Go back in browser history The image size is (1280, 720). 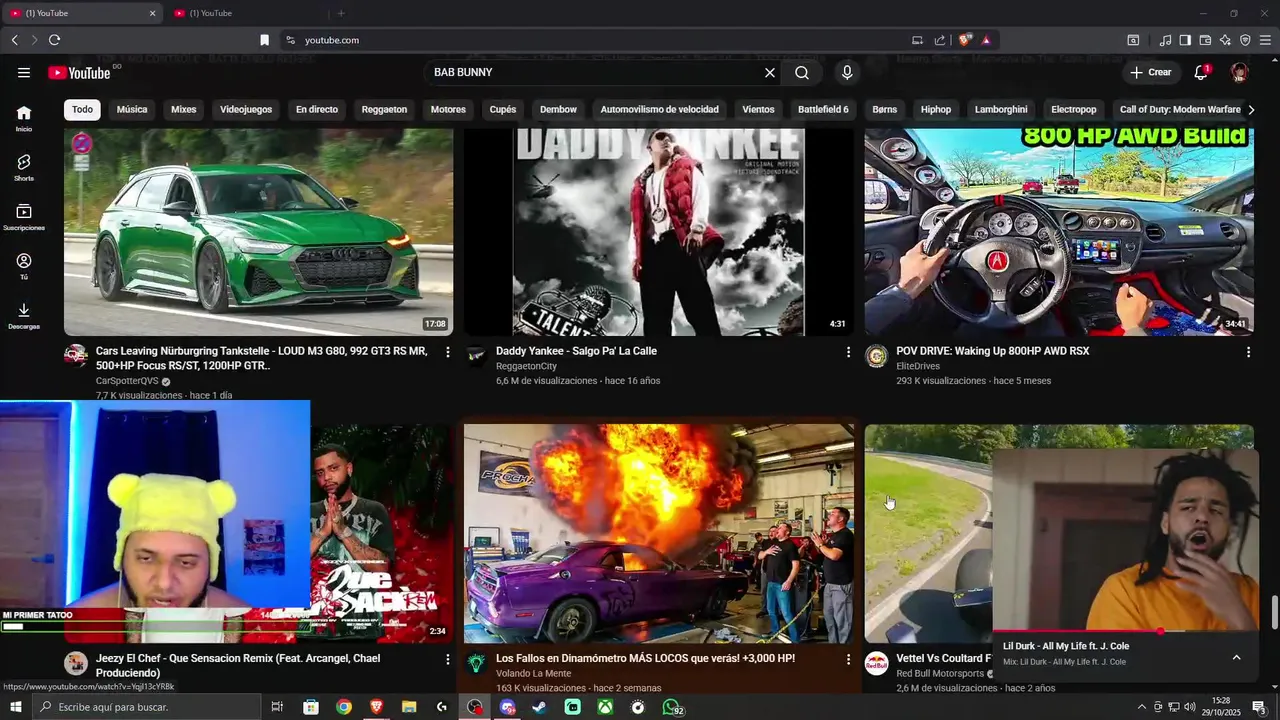tap(14, 40)
